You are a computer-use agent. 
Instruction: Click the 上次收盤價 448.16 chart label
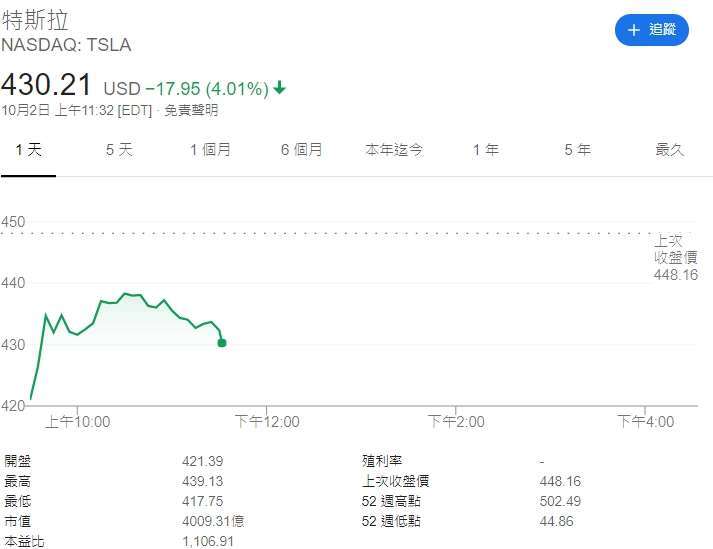tap(676, 257)
